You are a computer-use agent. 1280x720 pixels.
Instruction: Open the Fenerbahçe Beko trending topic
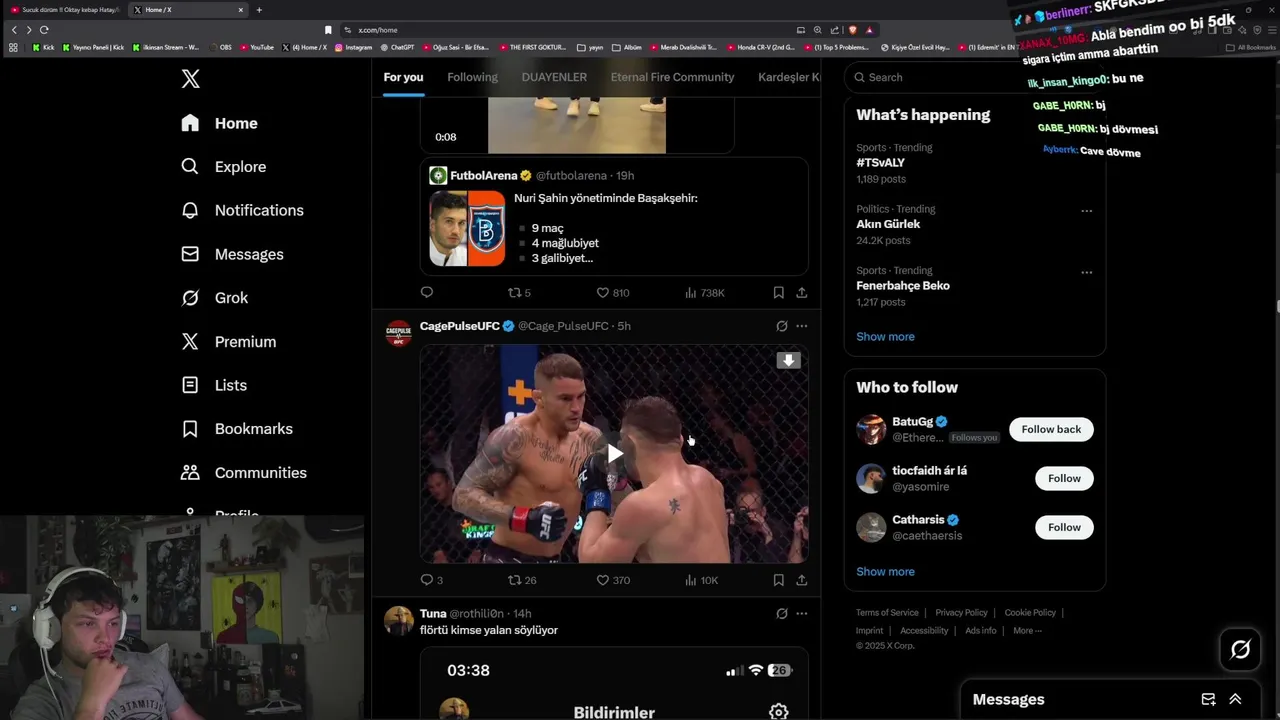903,286
